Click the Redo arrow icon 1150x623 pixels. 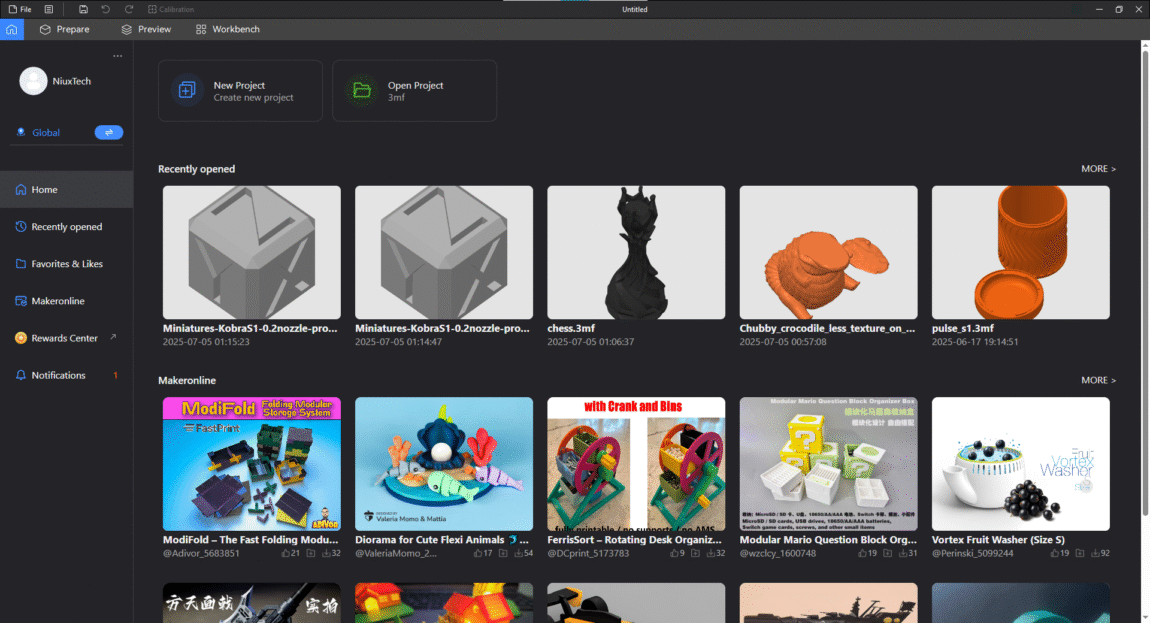point(129,10)
